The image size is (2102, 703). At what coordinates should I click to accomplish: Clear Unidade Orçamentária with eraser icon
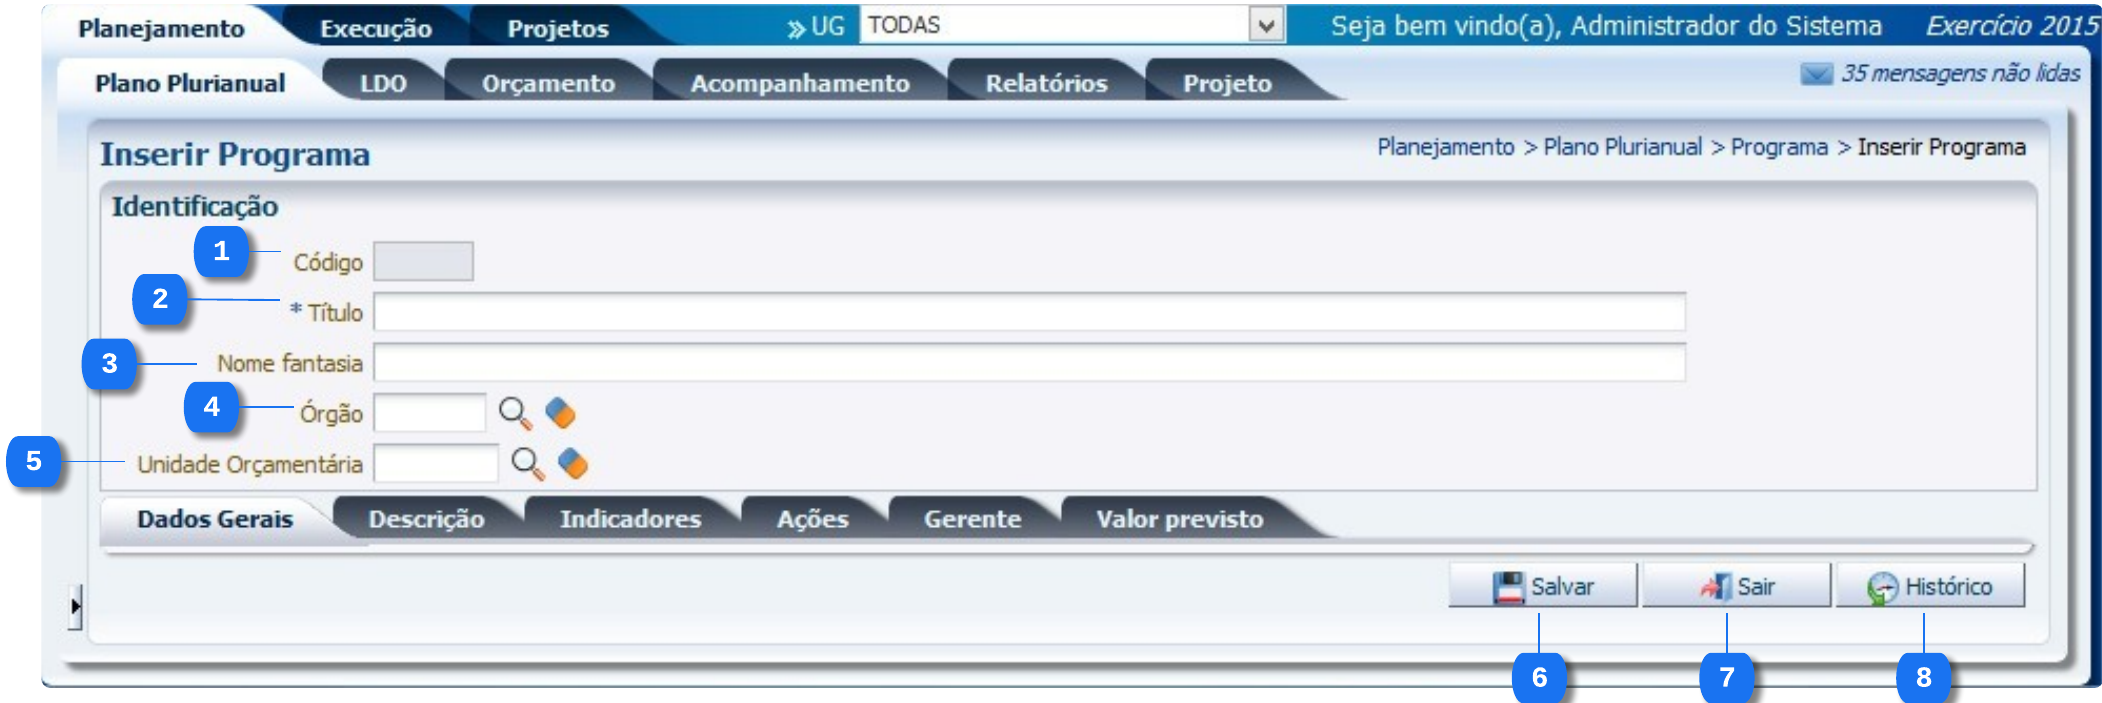click(x=572, y=464)
